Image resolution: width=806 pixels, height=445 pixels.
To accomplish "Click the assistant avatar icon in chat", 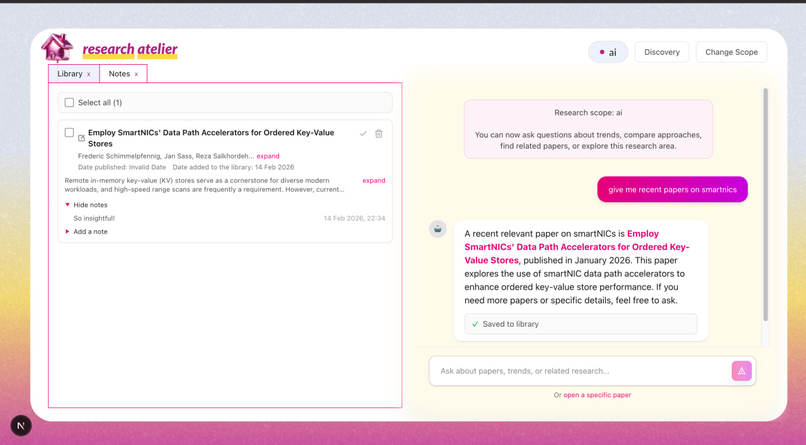I will tap(437, 229).
